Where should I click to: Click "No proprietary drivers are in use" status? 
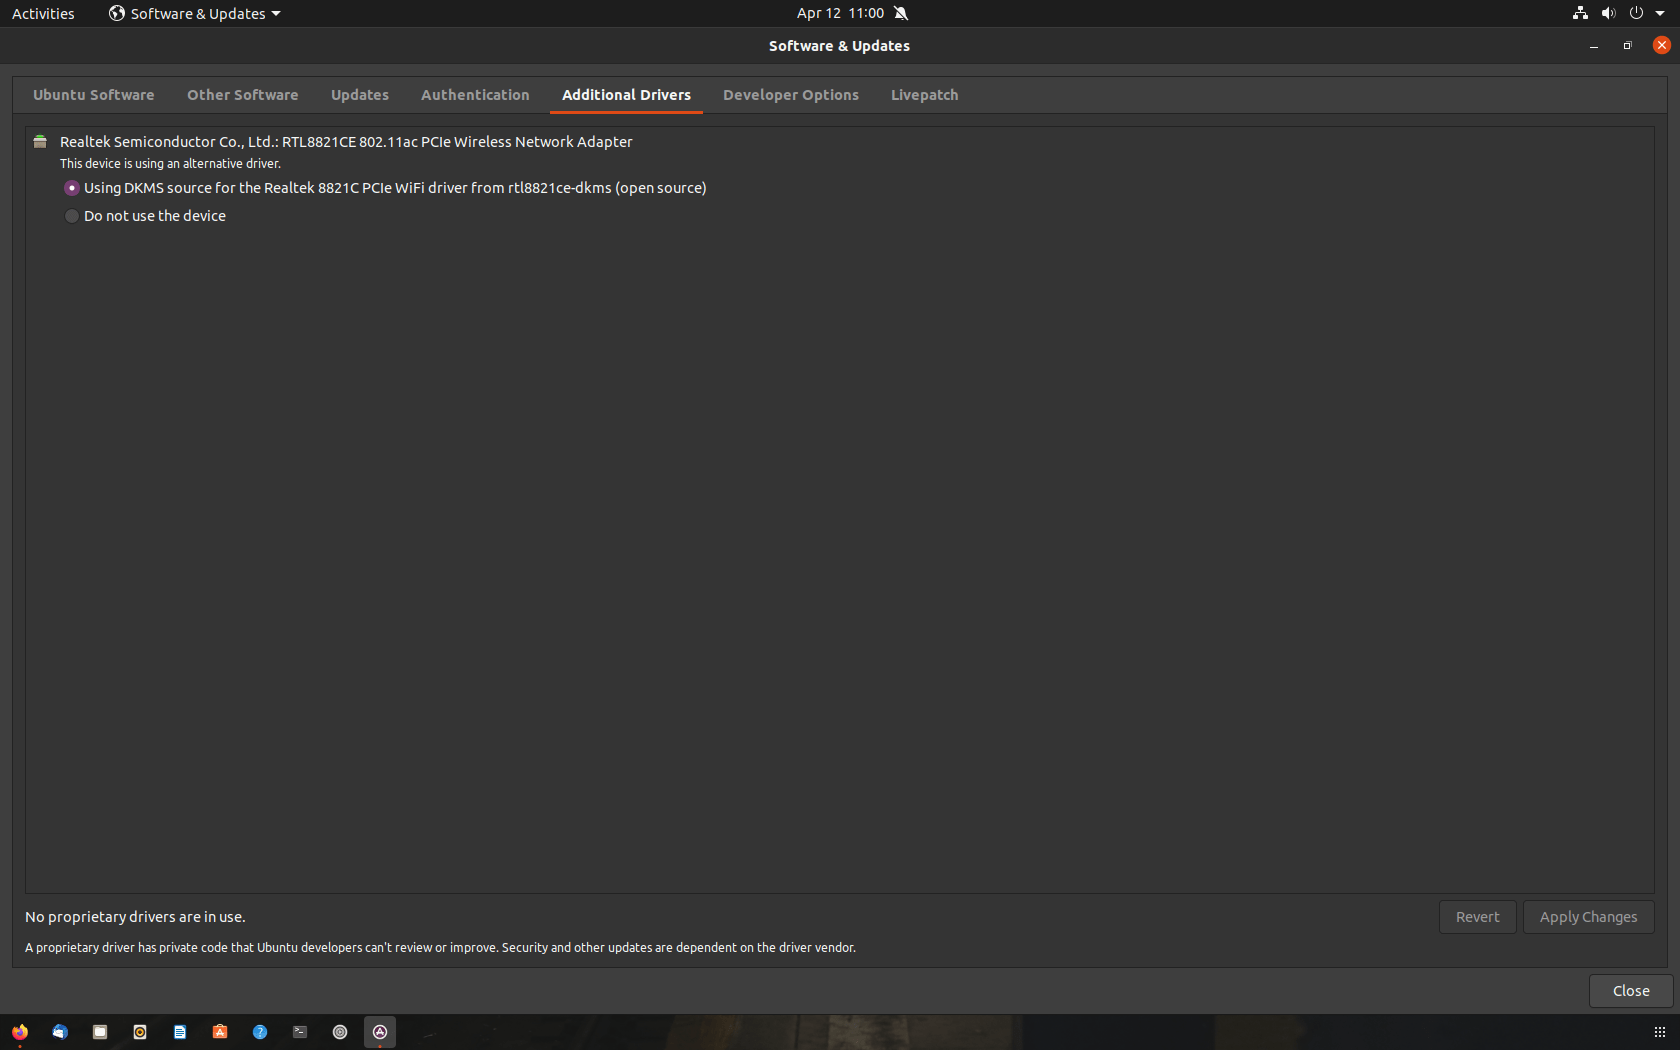pyautogui.click(x=135, y=917)
